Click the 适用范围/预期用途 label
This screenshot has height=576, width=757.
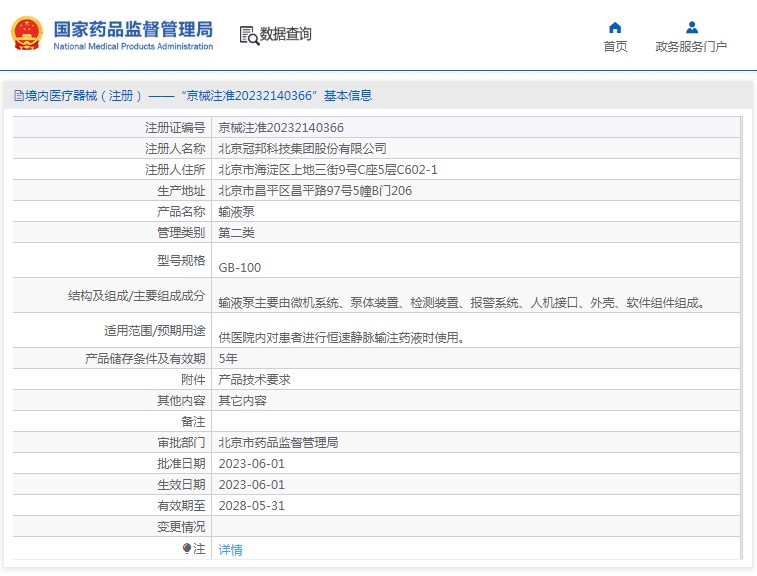tap(154, 330)
